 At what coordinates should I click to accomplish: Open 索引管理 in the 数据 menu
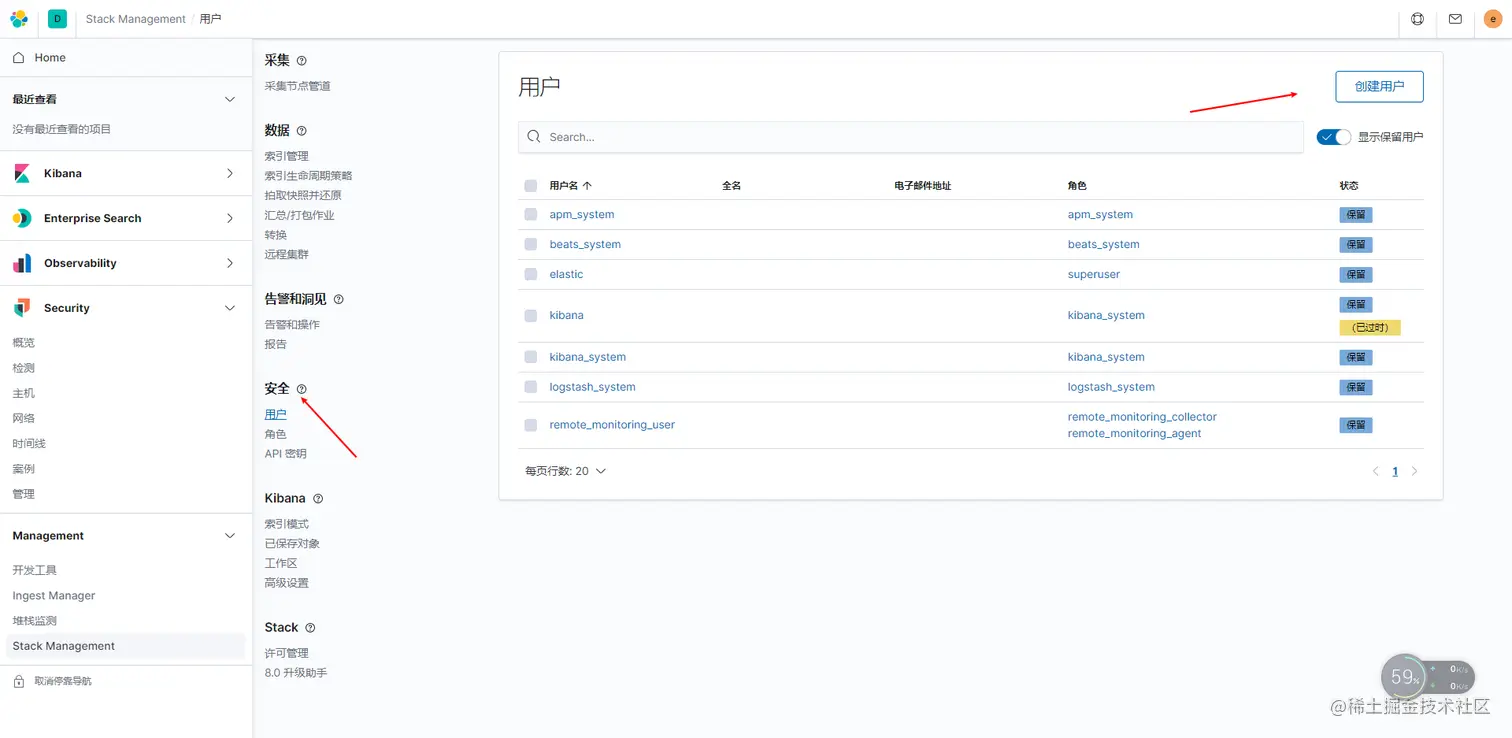coord(287,156)
